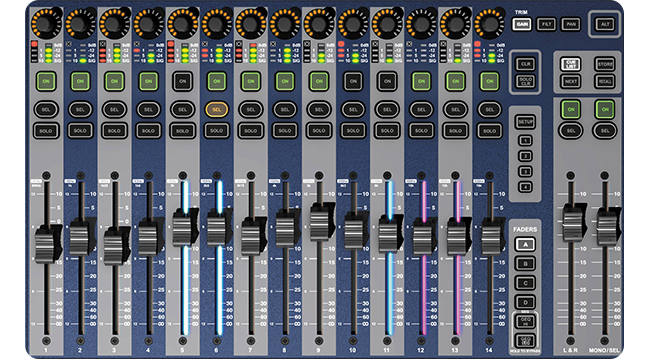This screenshot has height=360, width=650.
Task: Tap the SOLO button on channel 3
Action: tap(114, 131)
